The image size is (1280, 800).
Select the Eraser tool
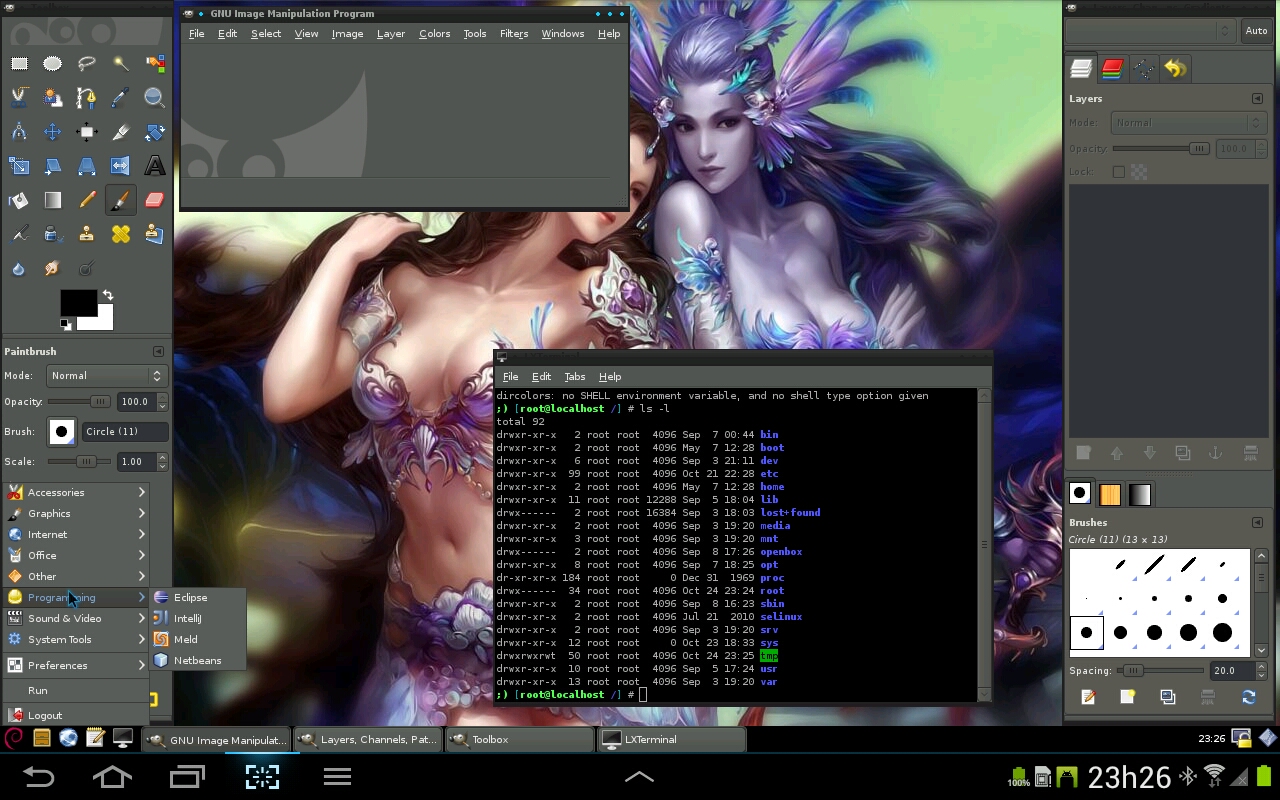[x=154, y=200]
